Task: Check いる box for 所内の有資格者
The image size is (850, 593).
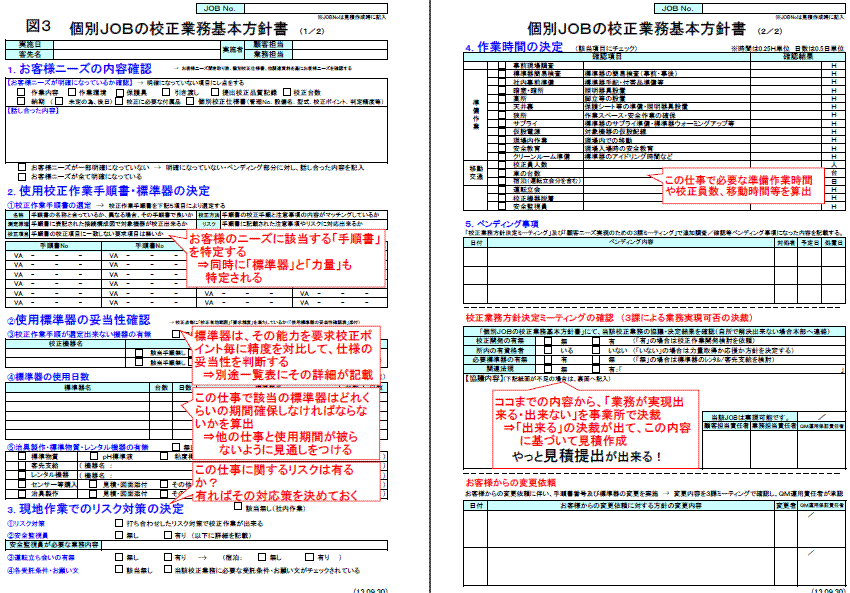Action: pos(548,351)
